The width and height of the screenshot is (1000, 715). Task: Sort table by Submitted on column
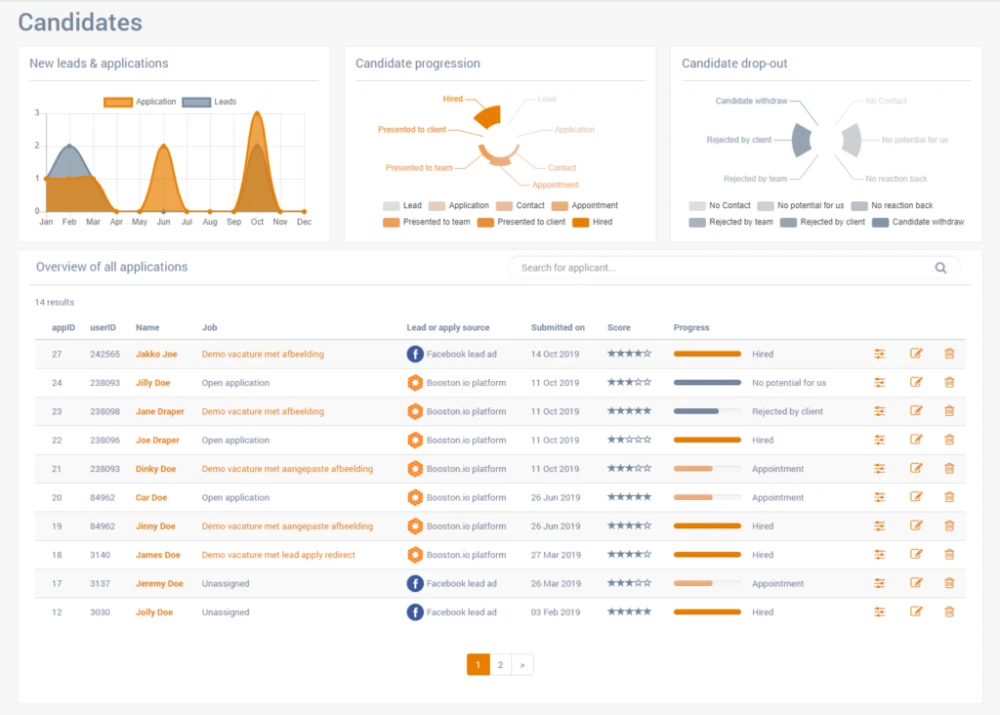click(x=558, y=327)
